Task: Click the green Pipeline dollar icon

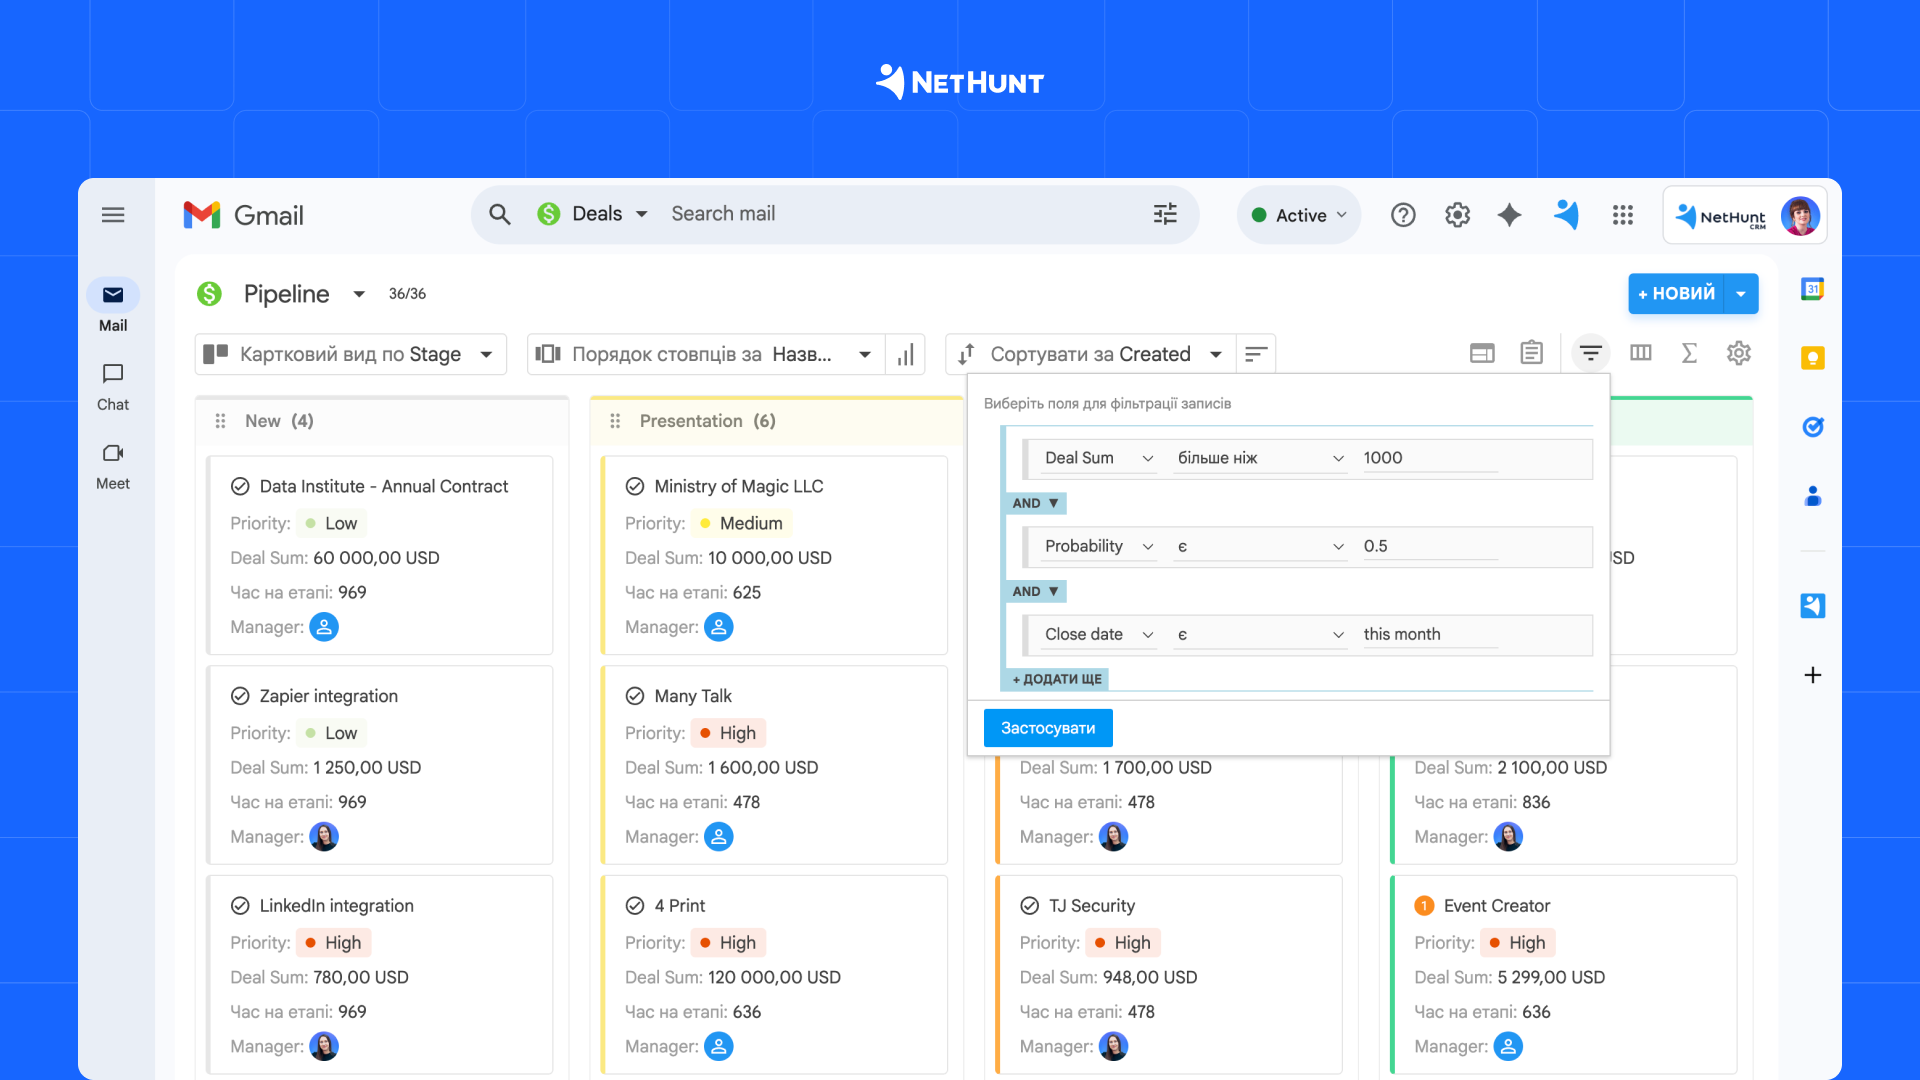Action: pyautogui.click(x=209, y=294)
